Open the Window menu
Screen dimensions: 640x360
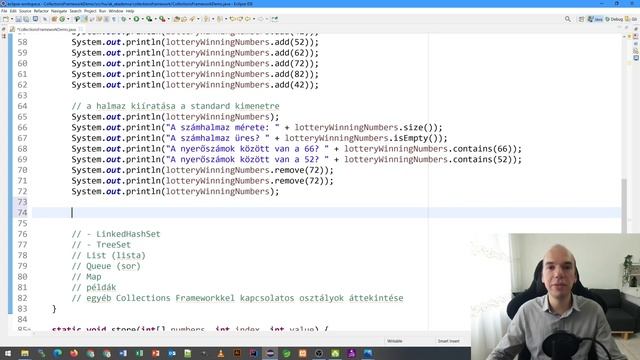click(x=116, y=11)
